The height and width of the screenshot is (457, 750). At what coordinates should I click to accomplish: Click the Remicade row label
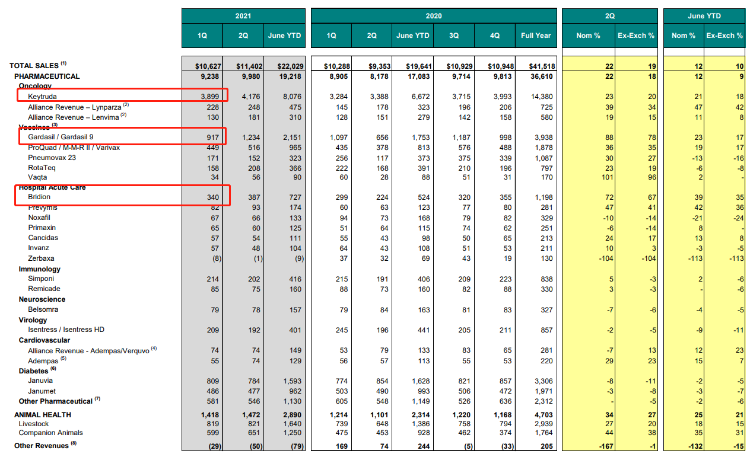click(44, 289)
